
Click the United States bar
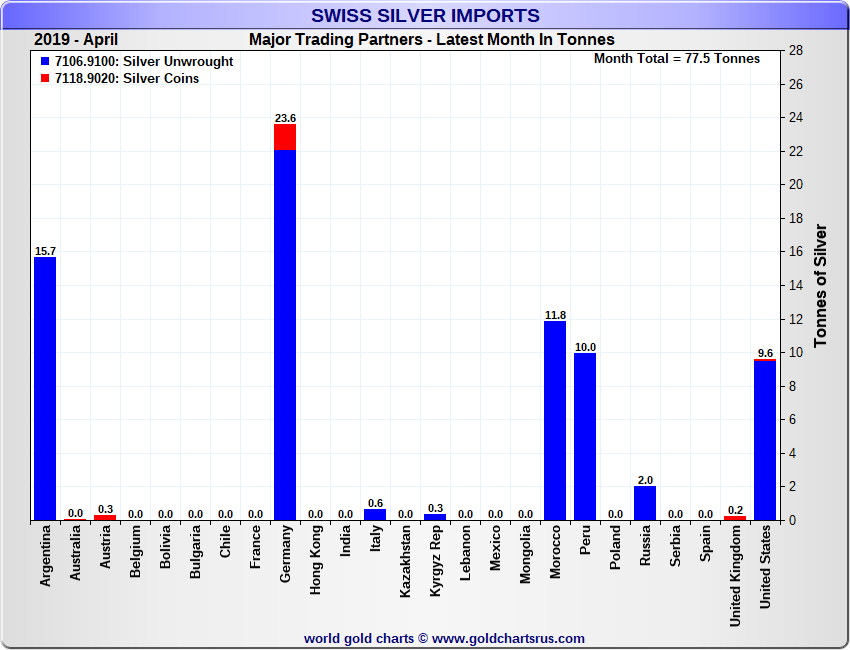pyautogui.click(x=765, y=440)
